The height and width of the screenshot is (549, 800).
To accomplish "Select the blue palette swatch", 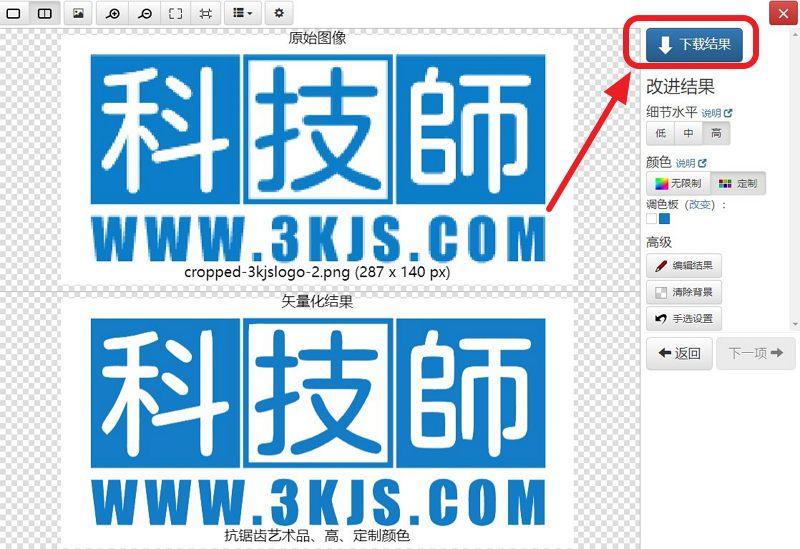I will coord(664,219).
